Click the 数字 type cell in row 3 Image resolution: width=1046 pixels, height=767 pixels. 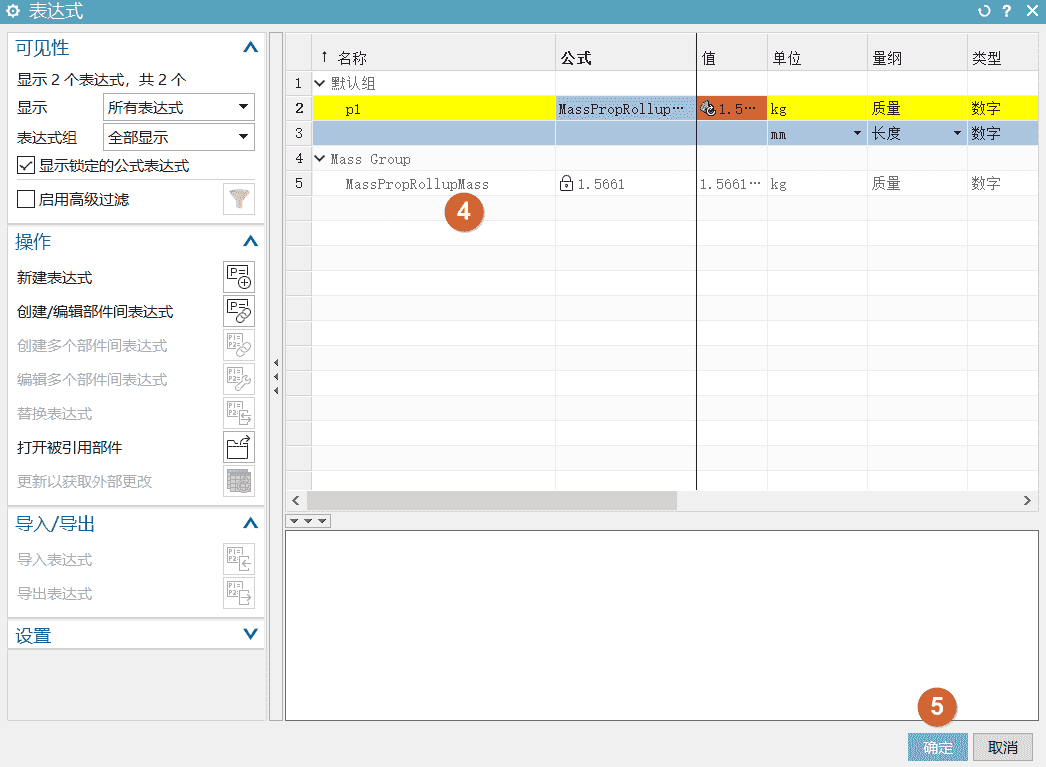[1003, 133]
